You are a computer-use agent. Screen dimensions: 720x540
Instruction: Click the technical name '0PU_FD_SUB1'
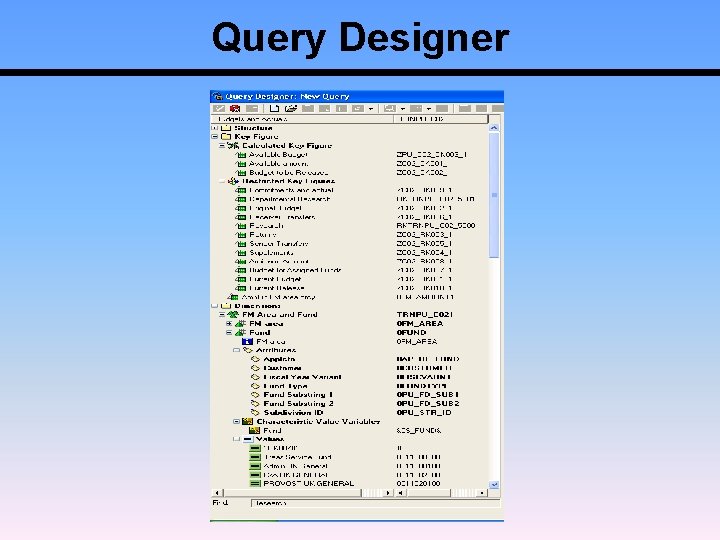428,395
